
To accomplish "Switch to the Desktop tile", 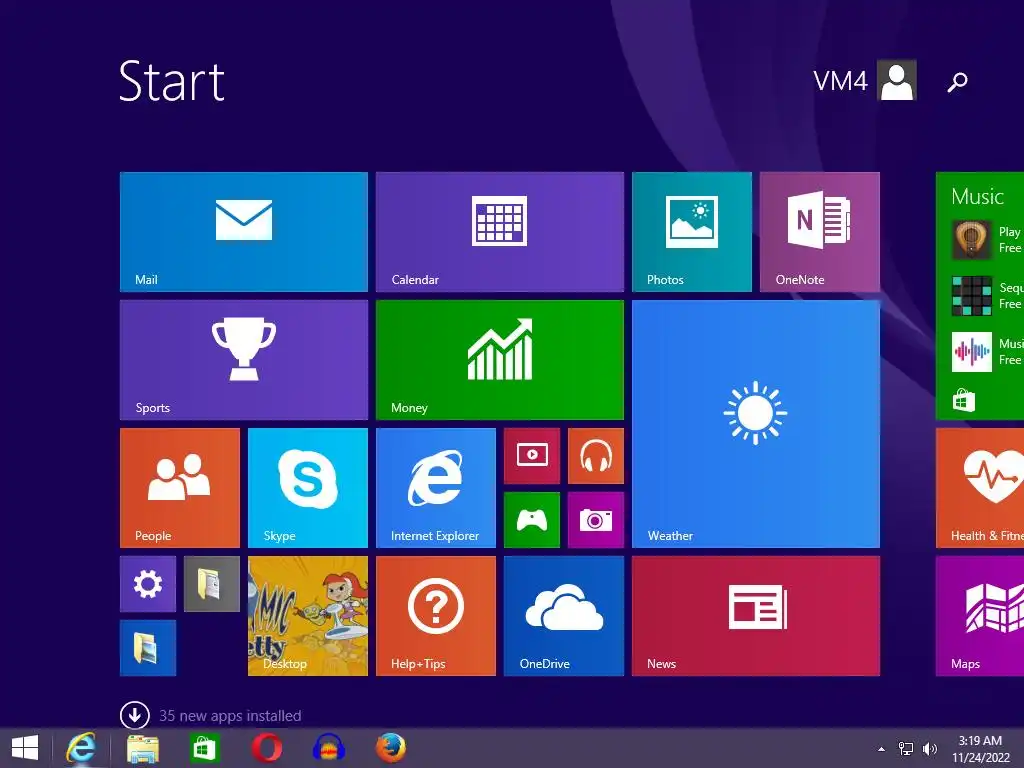I will point(308,616).
